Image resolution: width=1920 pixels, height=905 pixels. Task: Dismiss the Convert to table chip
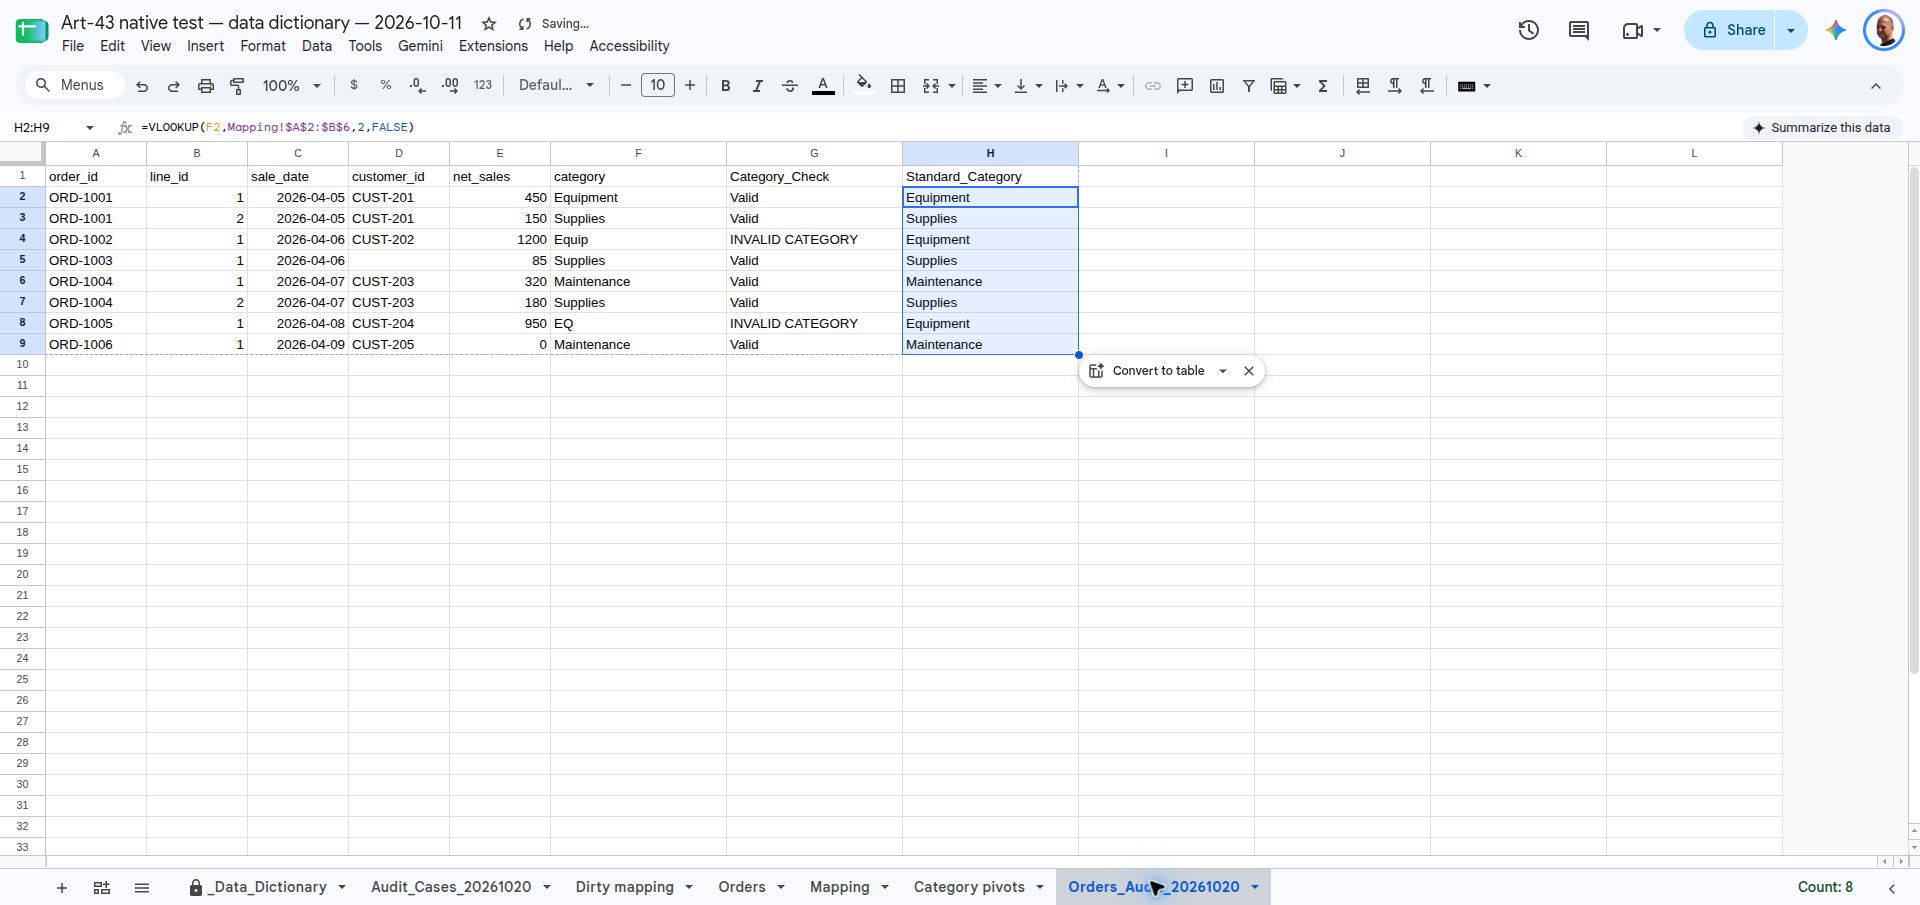coord(1249,371)
